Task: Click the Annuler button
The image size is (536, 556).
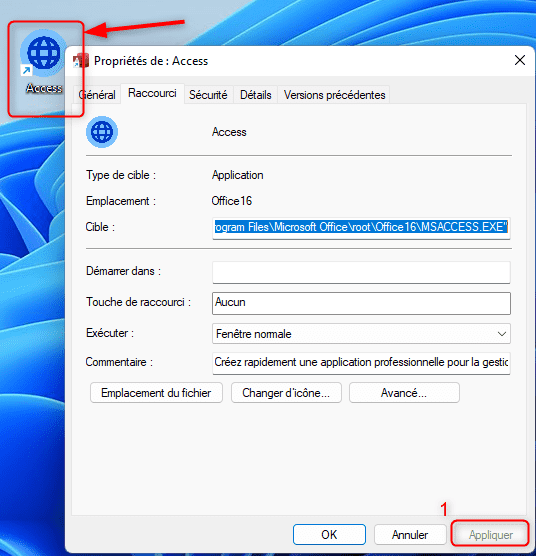Action: click(x=410, y=534)
